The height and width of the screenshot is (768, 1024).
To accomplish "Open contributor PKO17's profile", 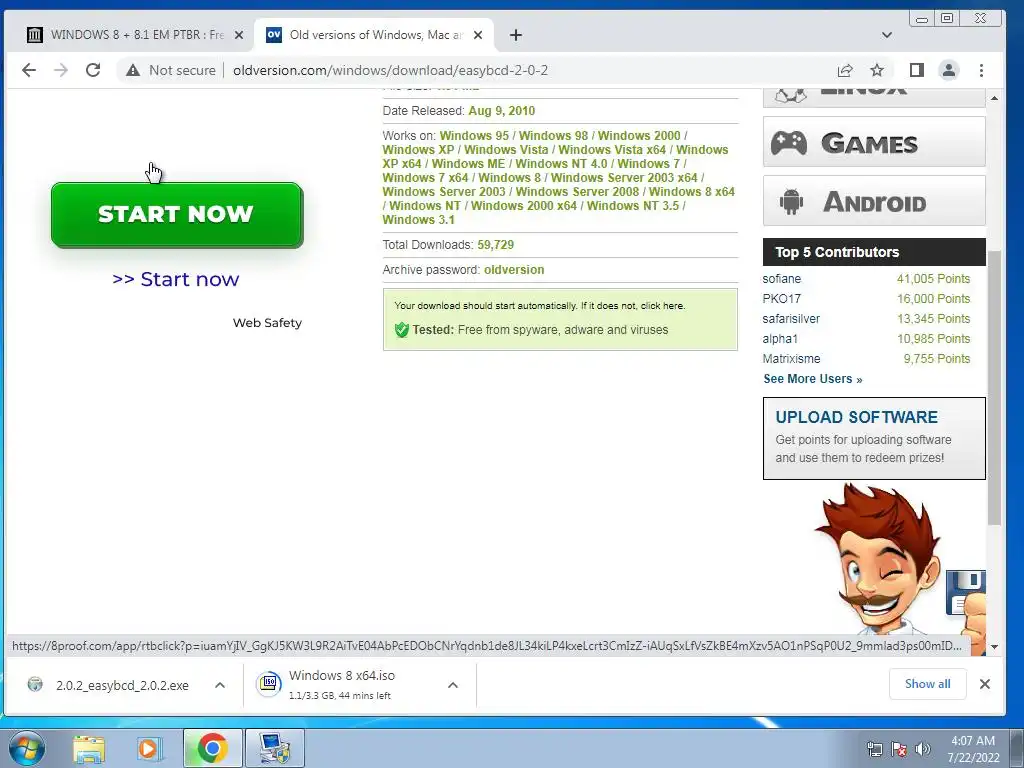I will click(x=782, y=298).
